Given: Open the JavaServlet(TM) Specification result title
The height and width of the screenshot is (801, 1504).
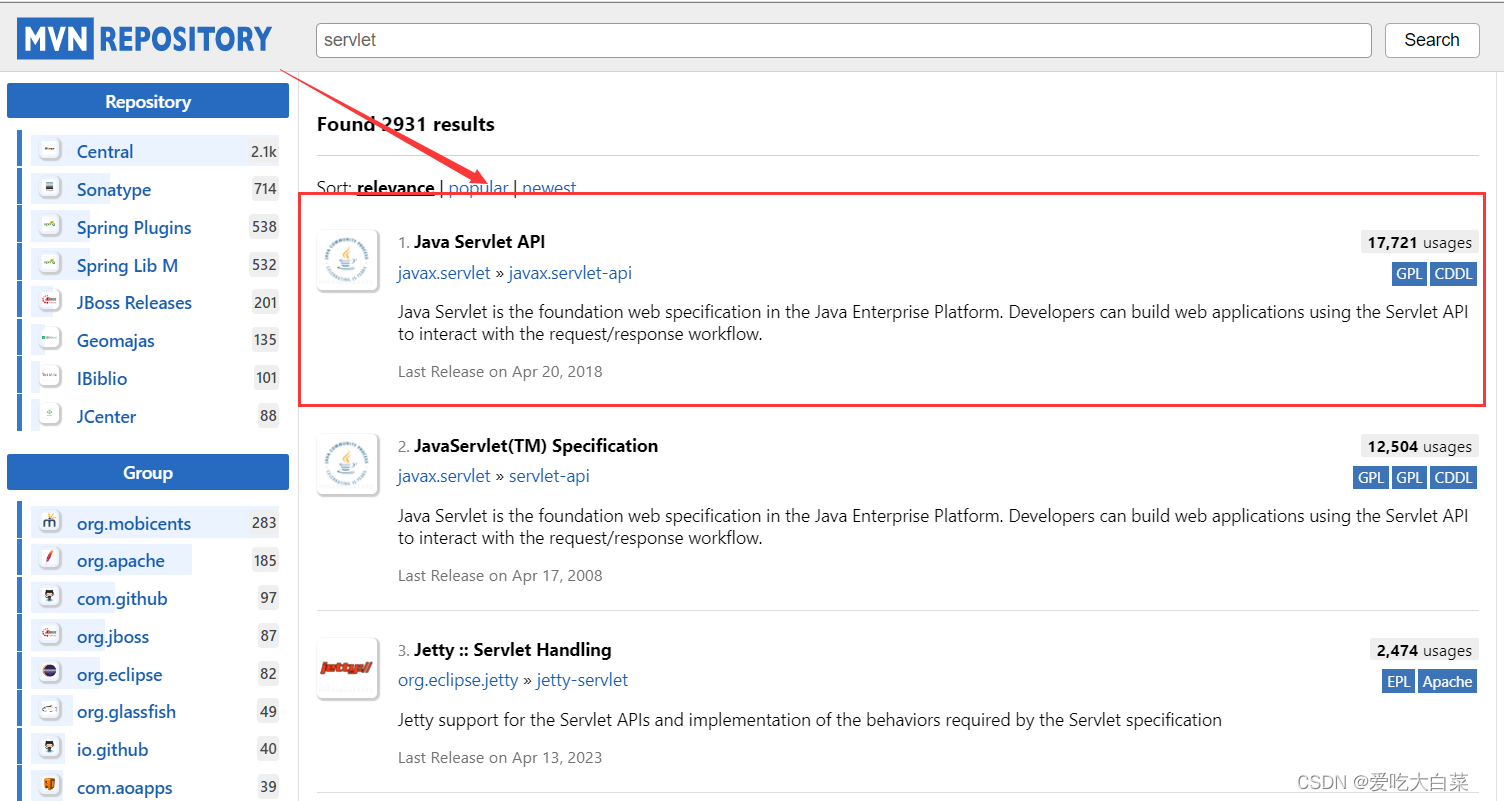Looking at the screenshot, I should [x=536, y=445].
